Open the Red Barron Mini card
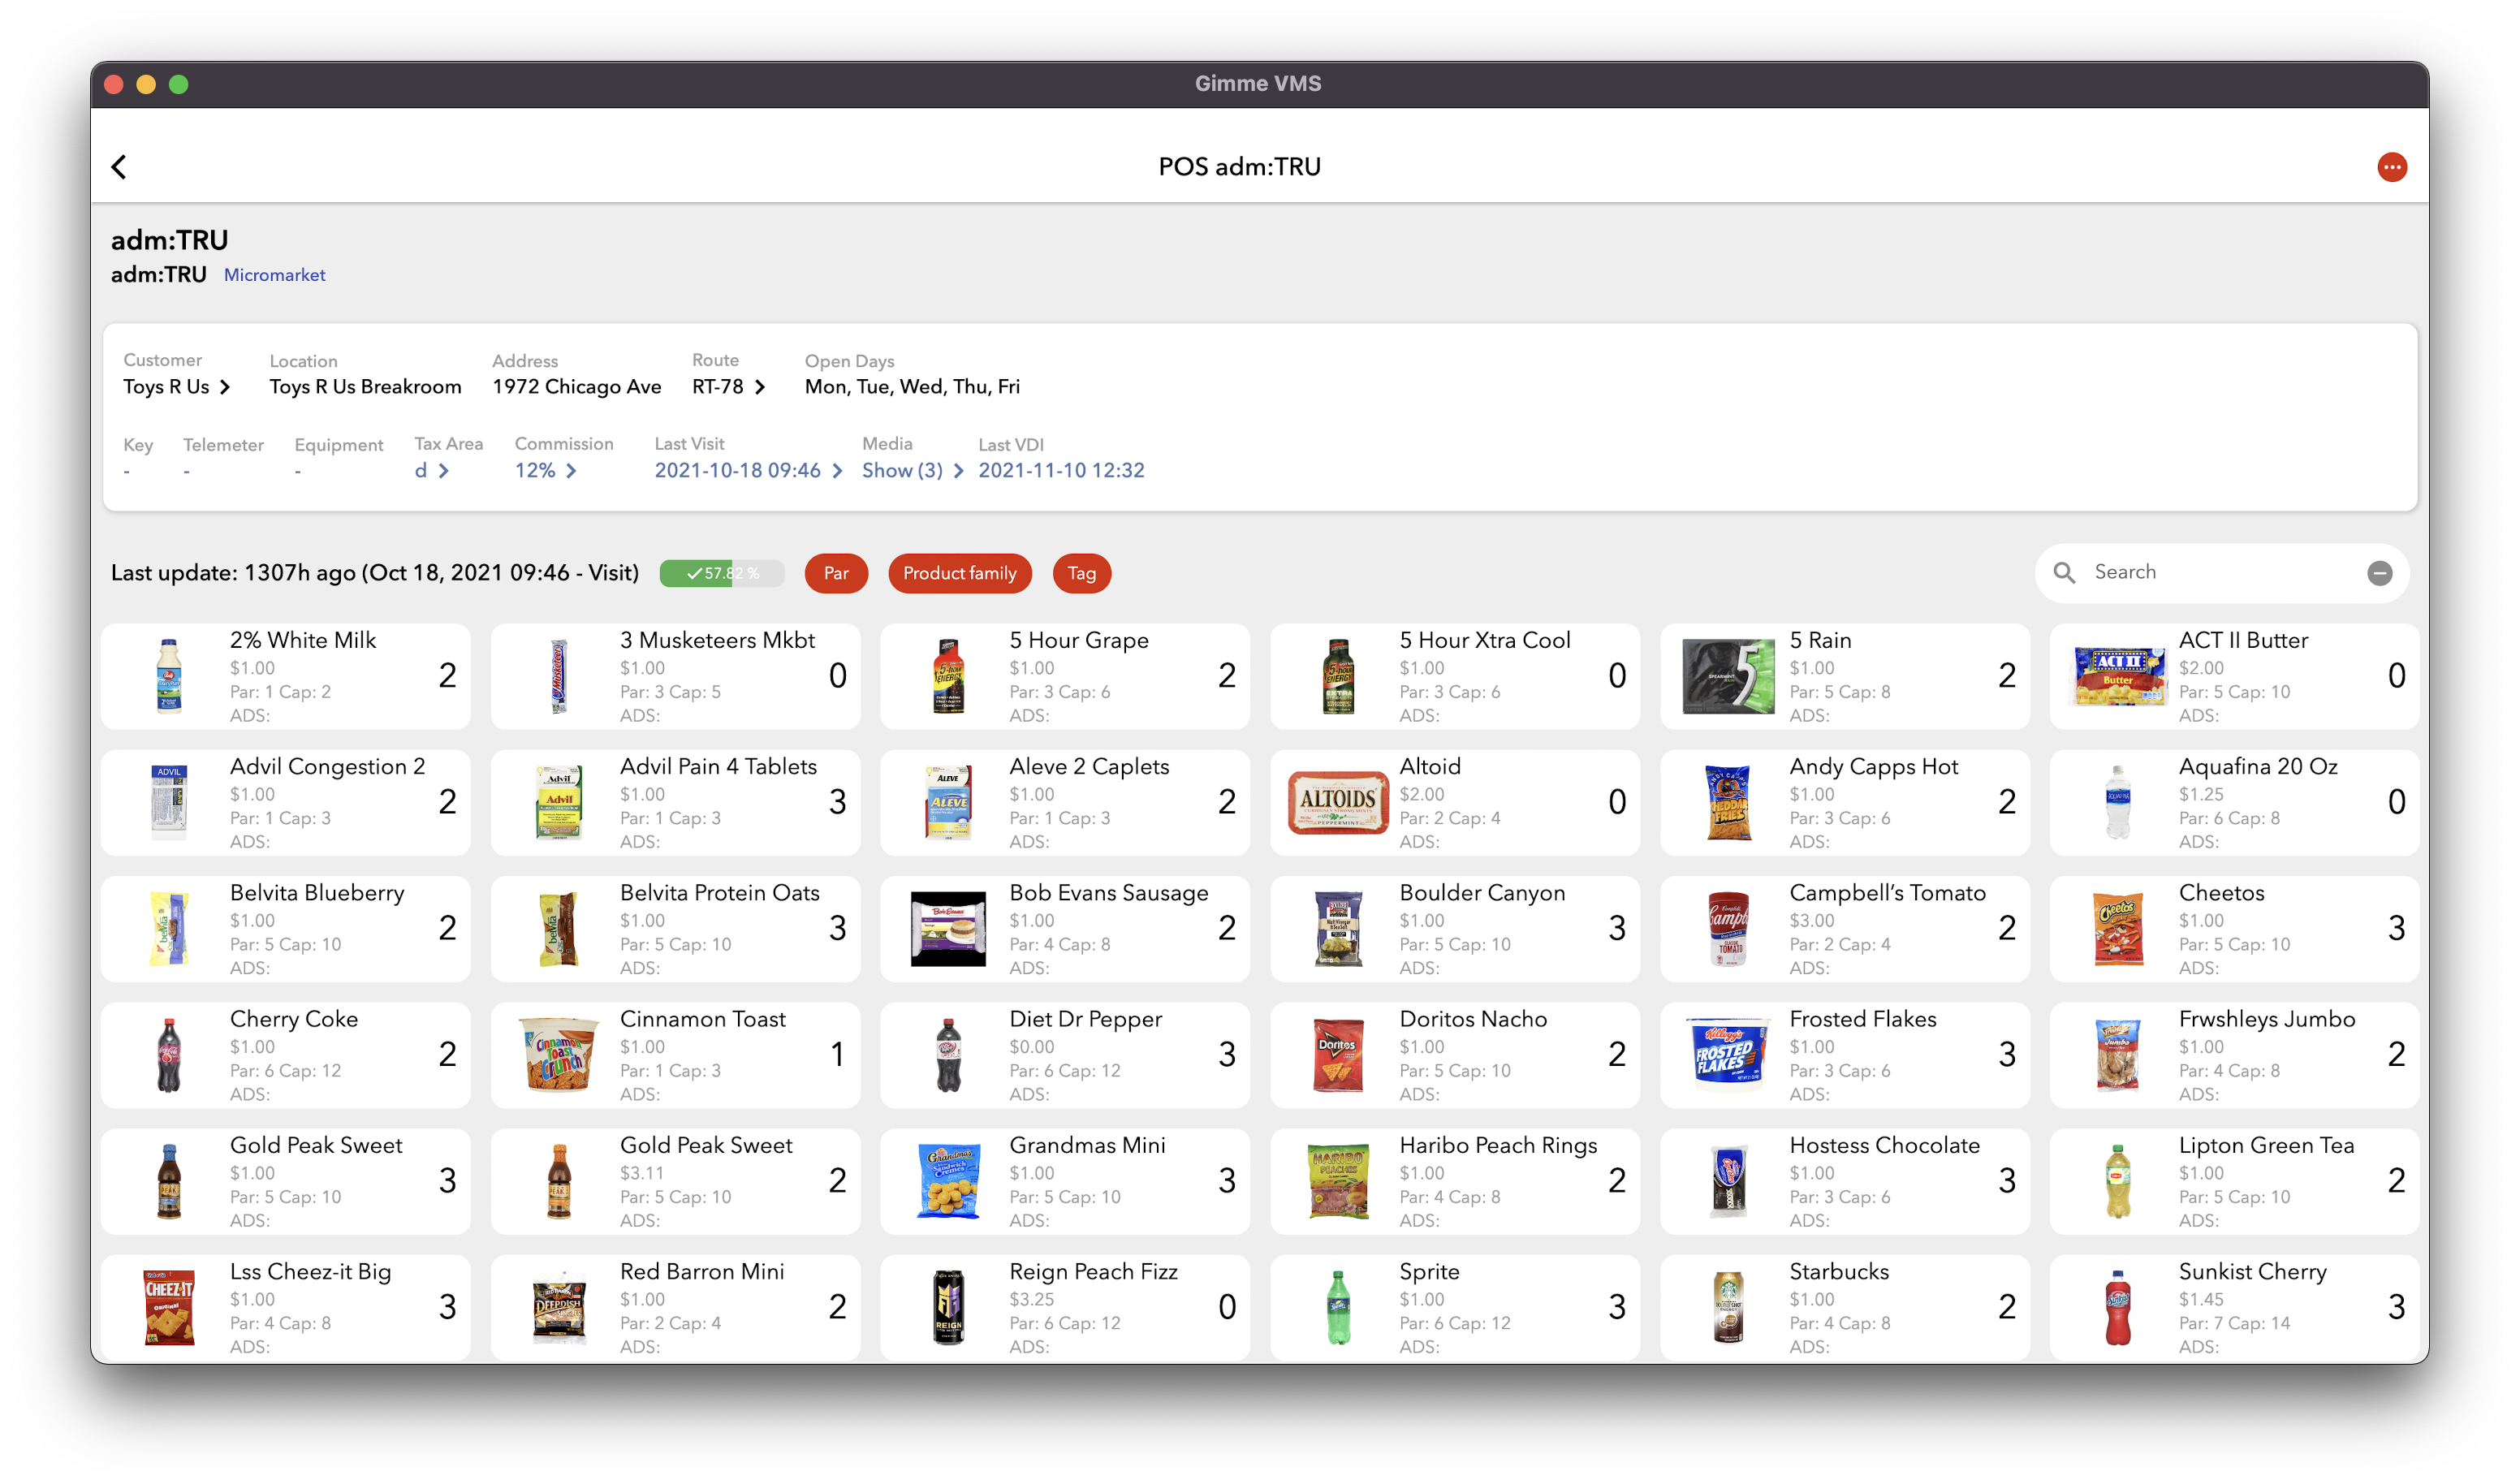 tap(675, 1307)
